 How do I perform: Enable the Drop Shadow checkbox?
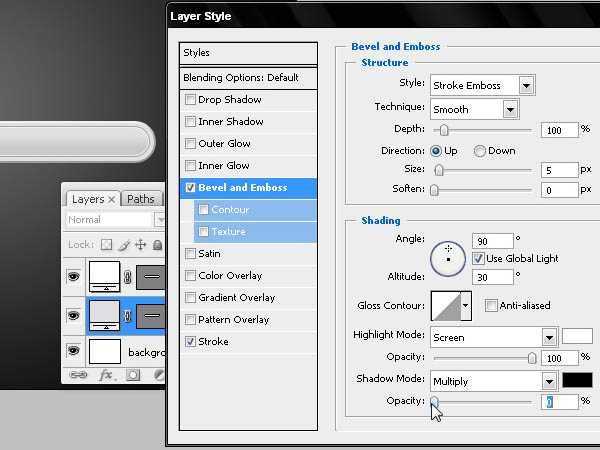191,100
